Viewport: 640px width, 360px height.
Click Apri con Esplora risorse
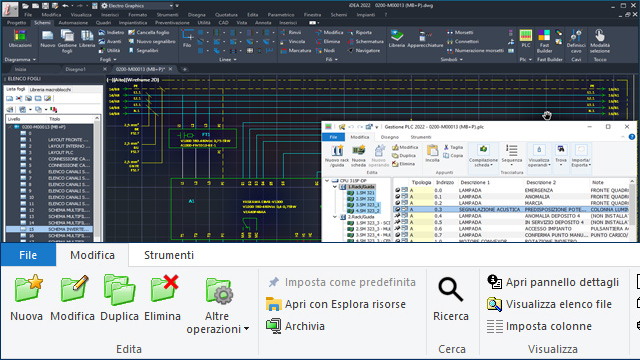pos(336,304)
